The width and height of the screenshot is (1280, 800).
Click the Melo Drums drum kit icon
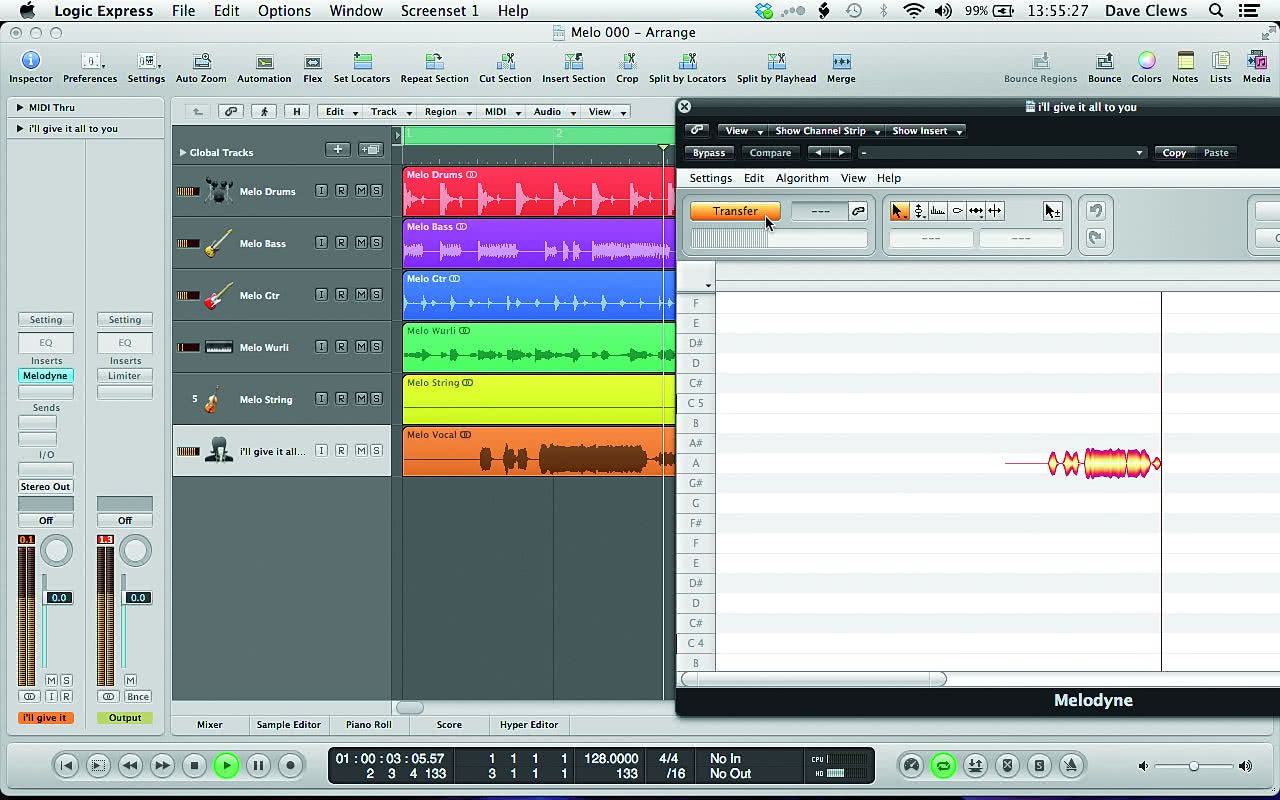coord(219,191)
